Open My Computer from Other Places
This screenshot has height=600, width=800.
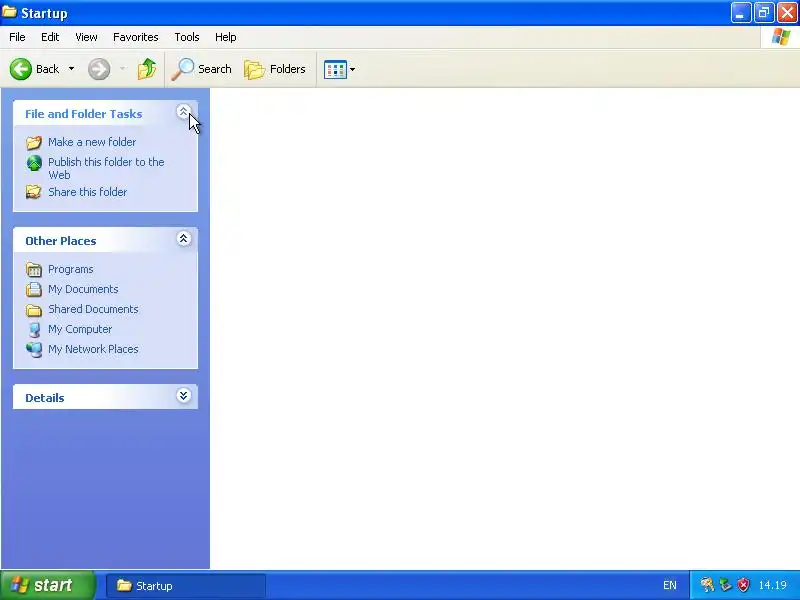80,329
